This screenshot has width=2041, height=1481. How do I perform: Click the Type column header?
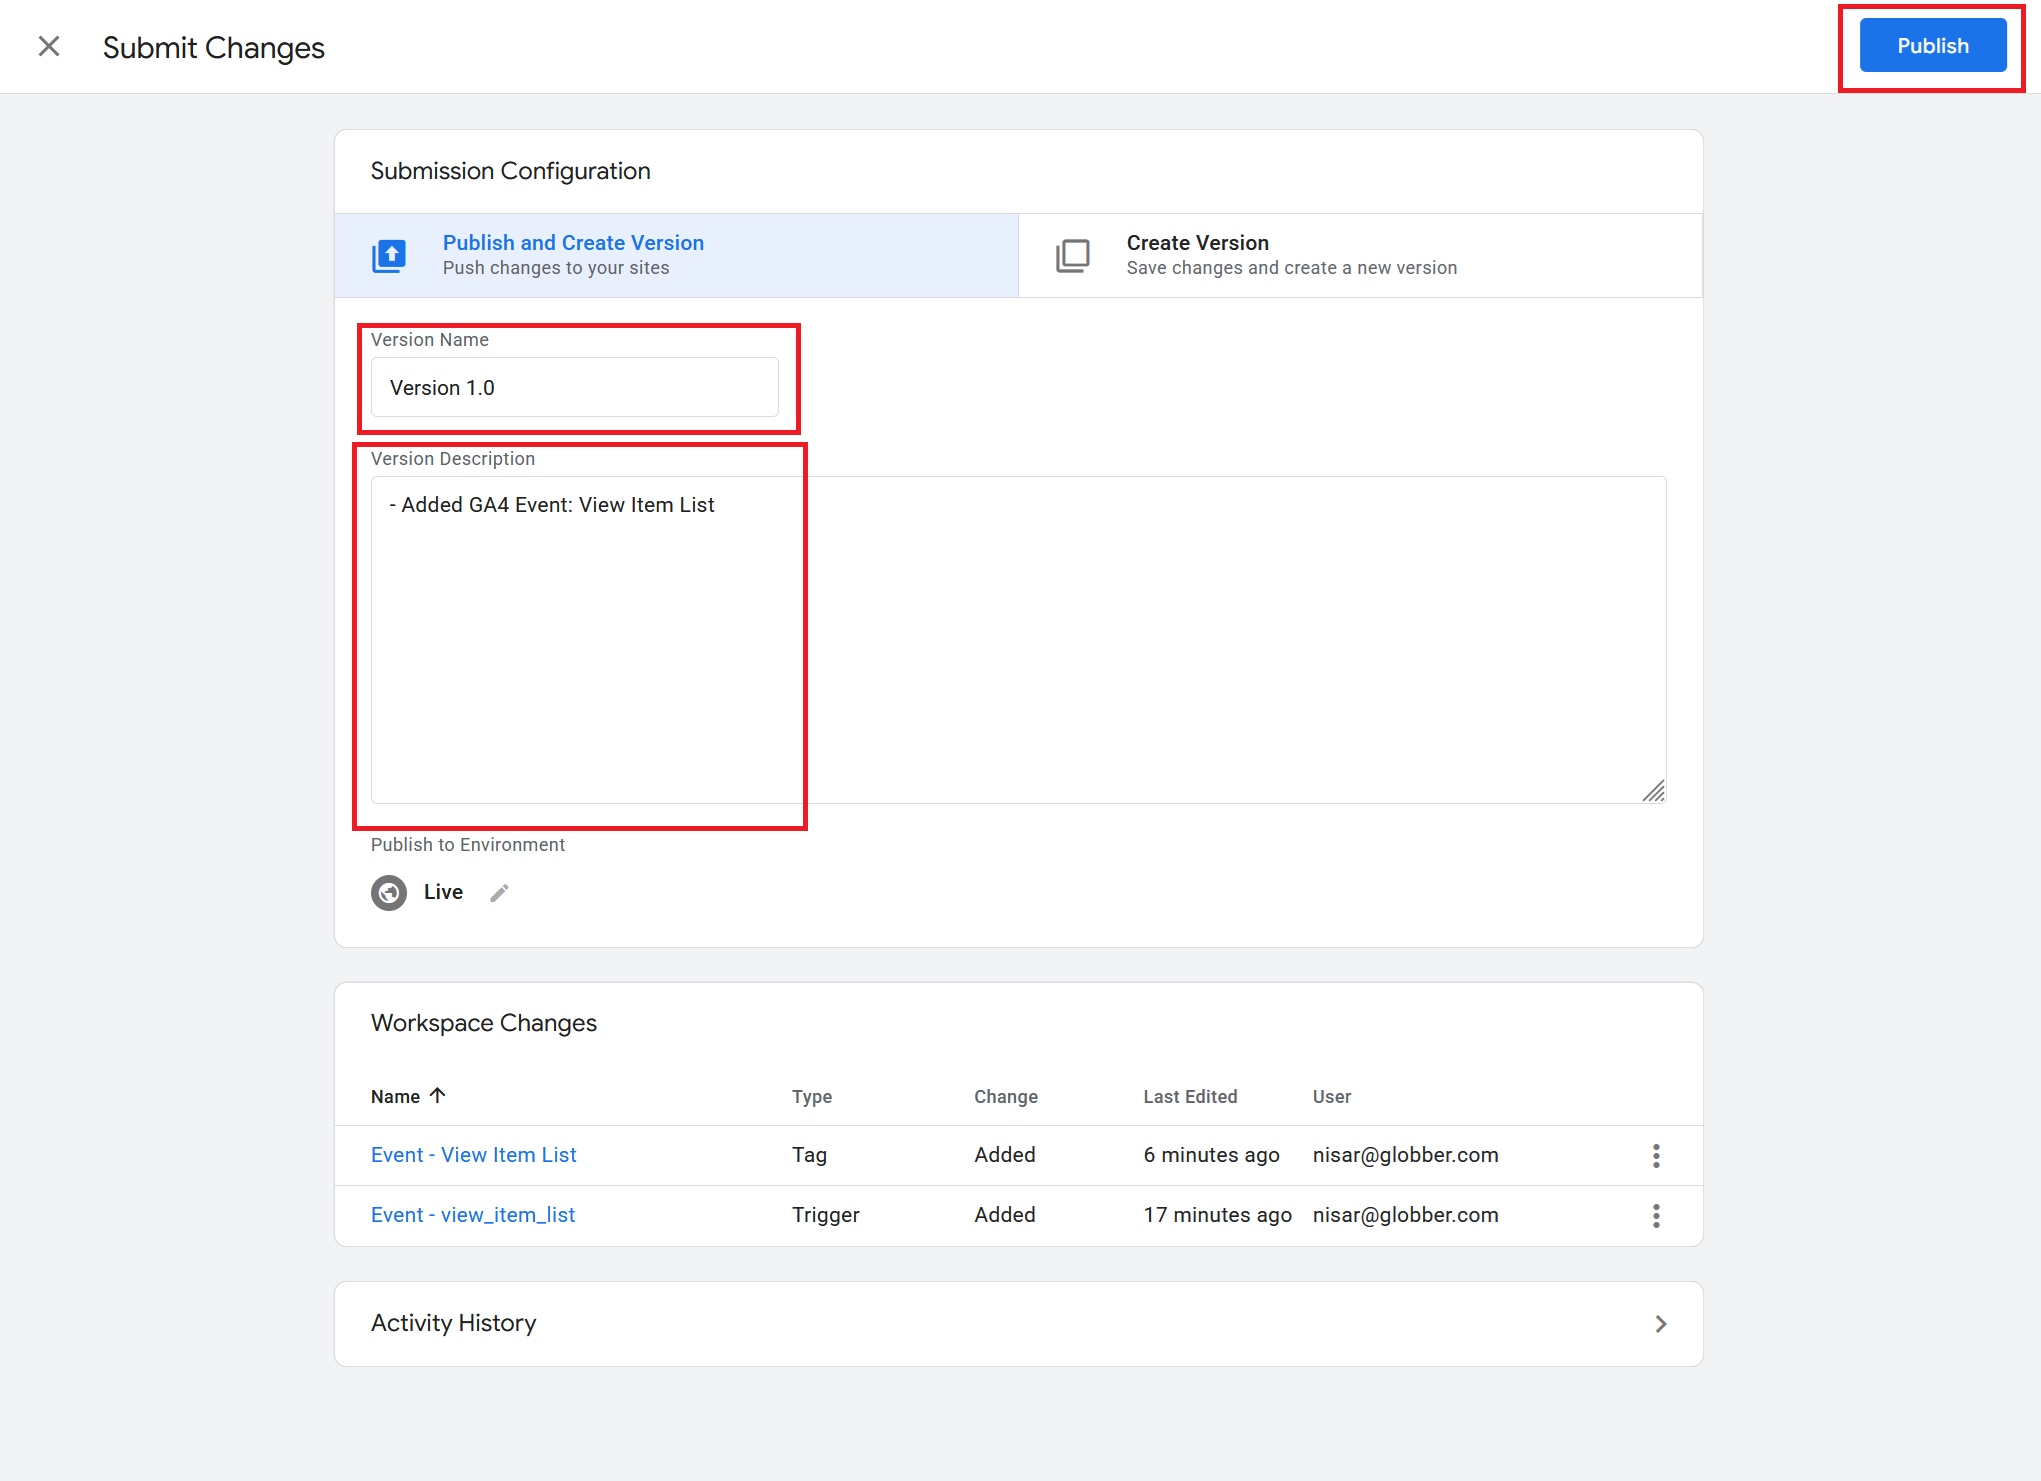click(812, 1097)
